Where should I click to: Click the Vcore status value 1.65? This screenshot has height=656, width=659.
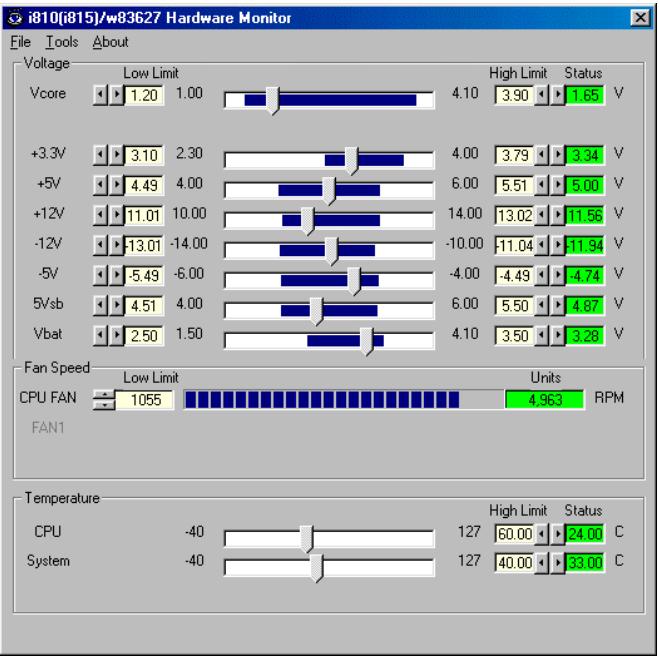585,95
